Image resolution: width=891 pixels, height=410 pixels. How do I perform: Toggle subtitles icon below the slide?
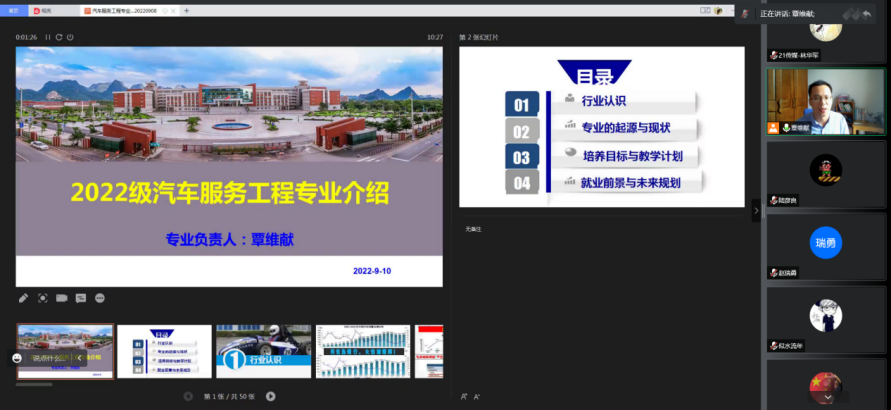pos(81,298)
